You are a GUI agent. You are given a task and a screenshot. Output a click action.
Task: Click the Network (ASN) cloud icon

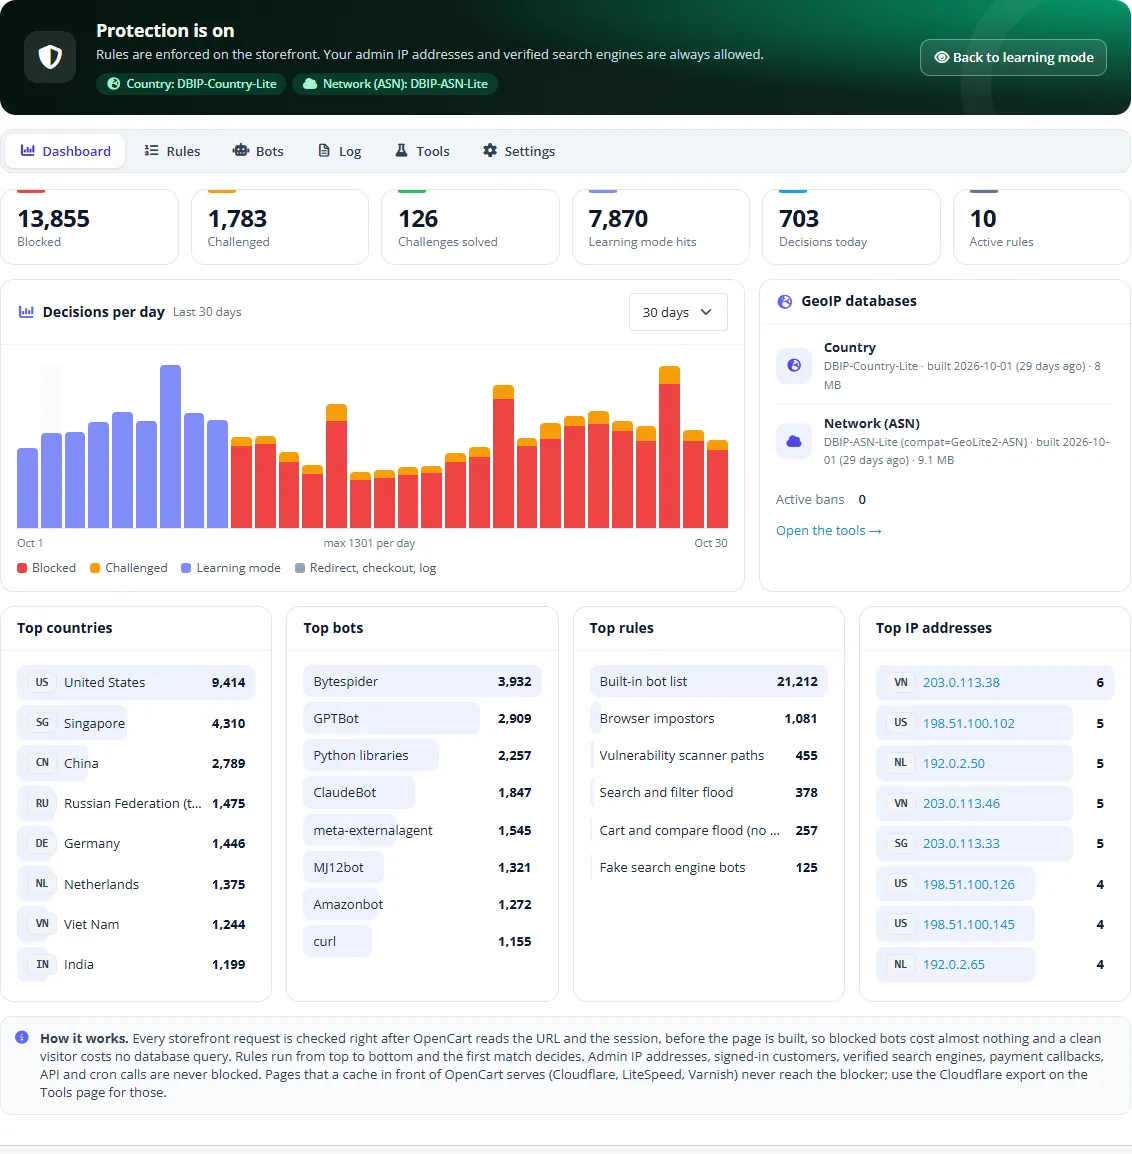click(794, 441)
